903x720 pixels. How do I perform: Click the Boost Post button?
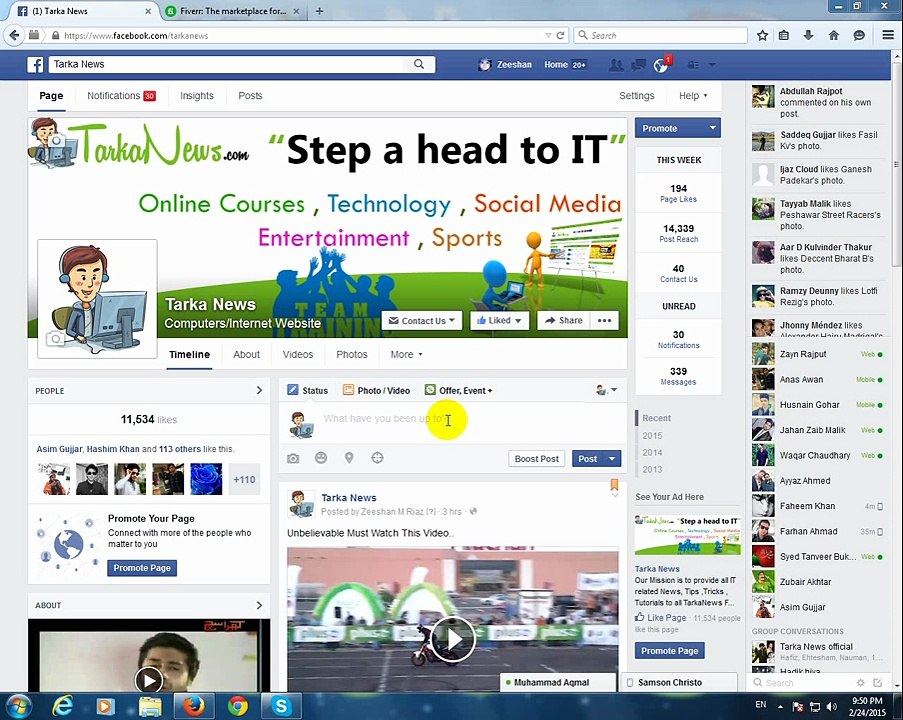[x=536, y=458]
